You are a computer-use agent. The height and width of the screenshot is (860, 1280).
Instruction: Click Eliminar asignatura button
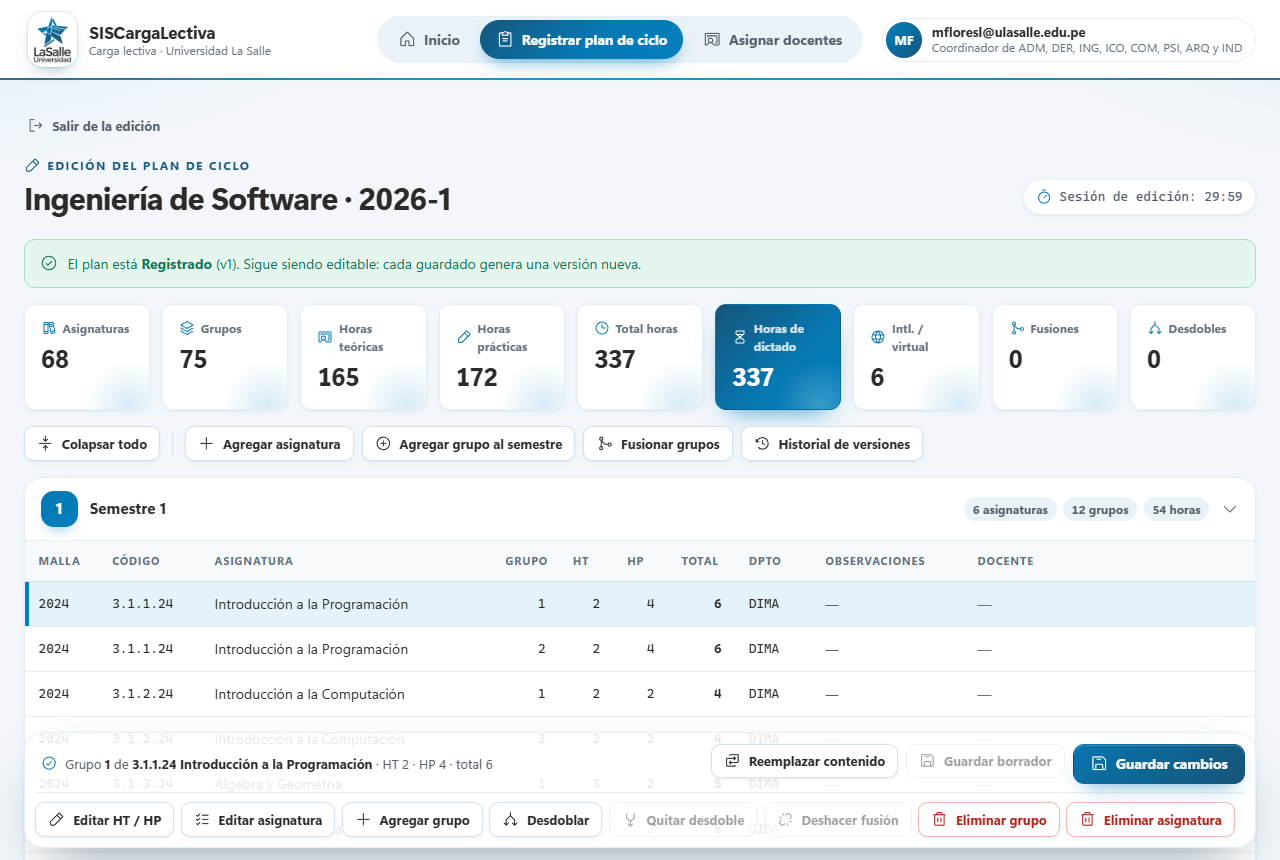click(x=1150, y=820)
